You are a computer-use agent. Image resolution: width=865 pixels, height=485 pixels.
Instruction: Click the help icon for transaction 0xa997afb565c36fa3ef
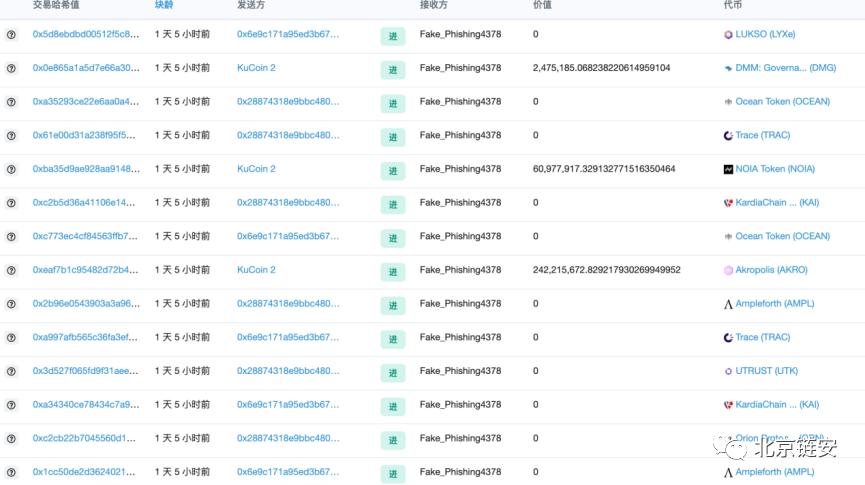pos(11,338)
